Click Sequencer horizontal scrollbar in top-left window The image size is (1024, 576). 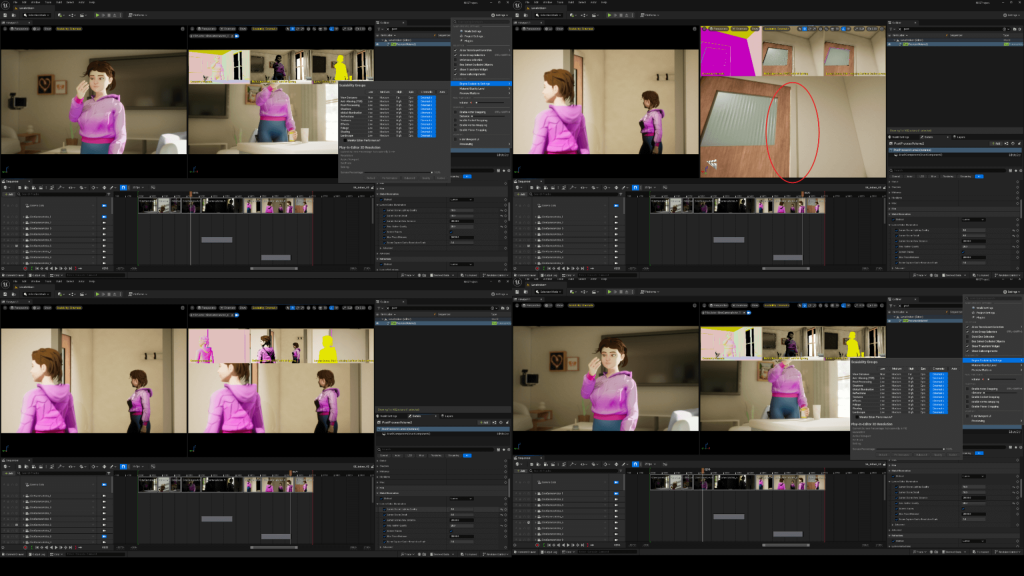point(274,268)
